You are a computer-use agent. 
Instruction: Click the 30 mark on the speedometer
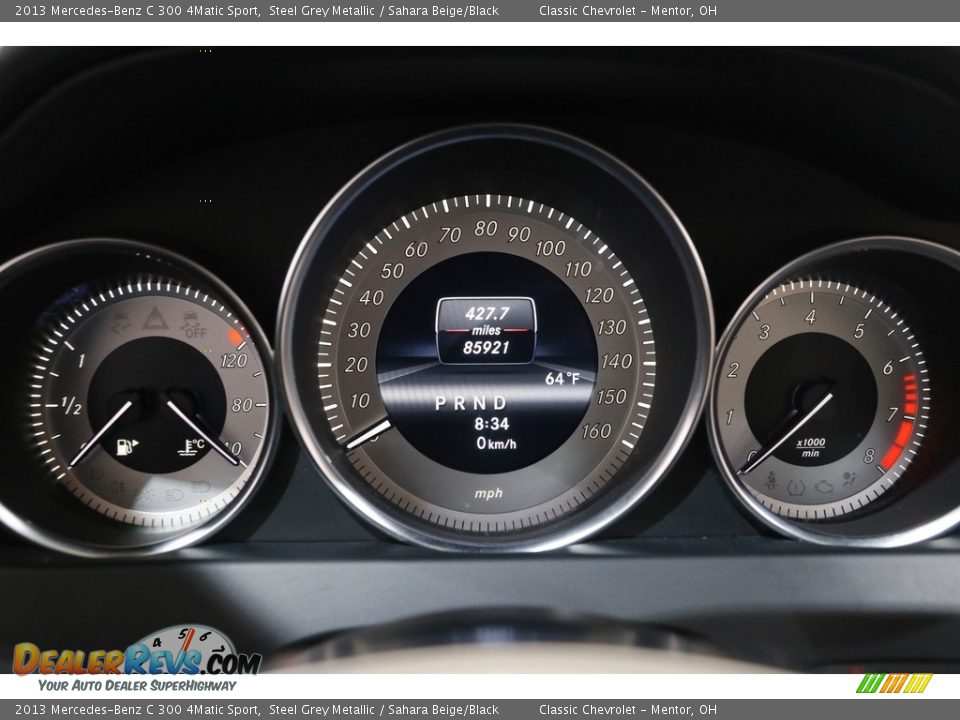point(359,331)
